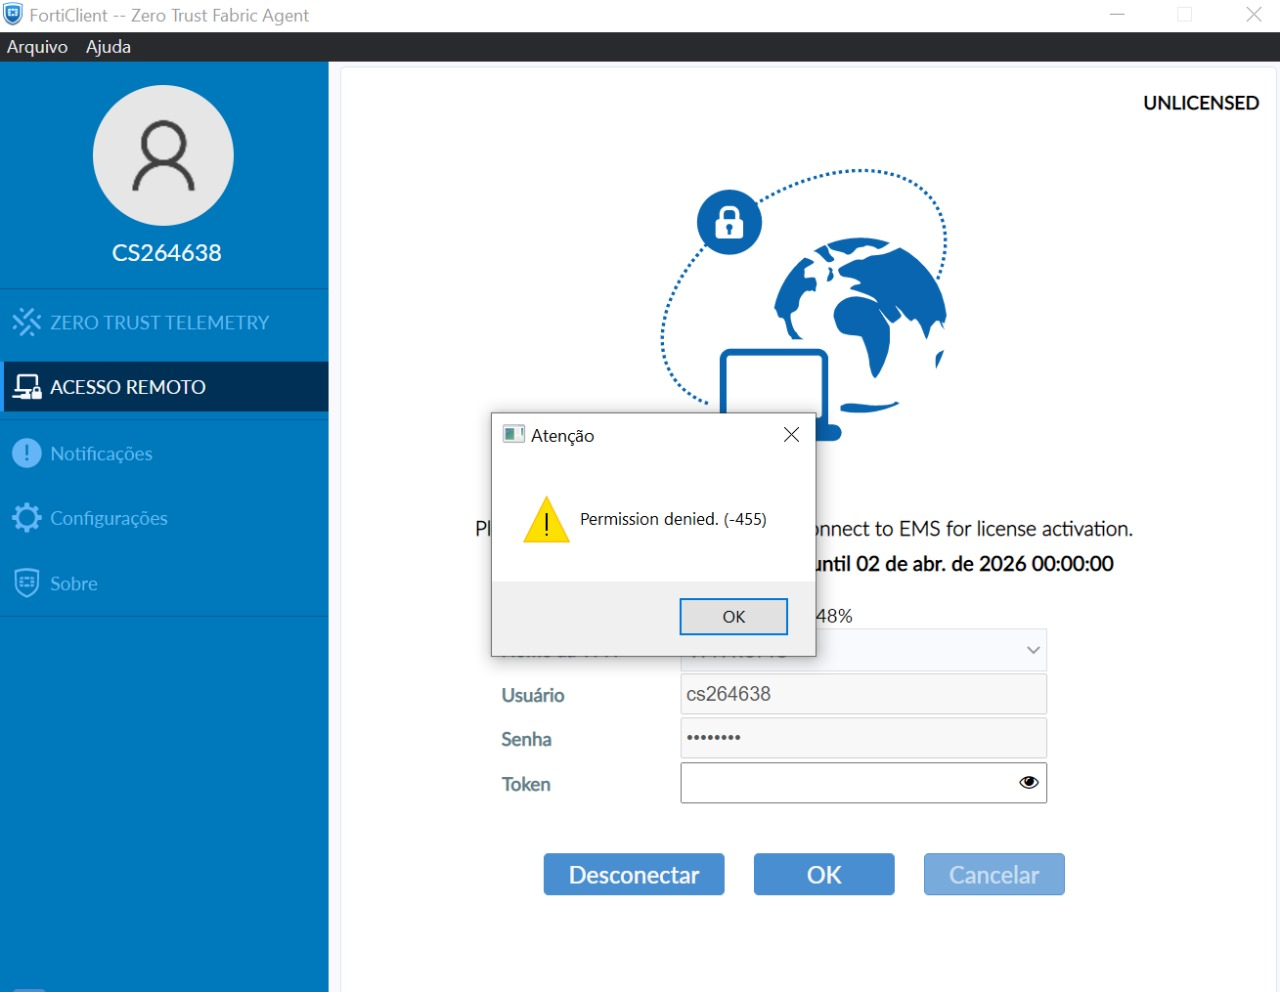Open Notificações in the sidebar
This screenshot has height=992, width=1280.
pos(164,453)
